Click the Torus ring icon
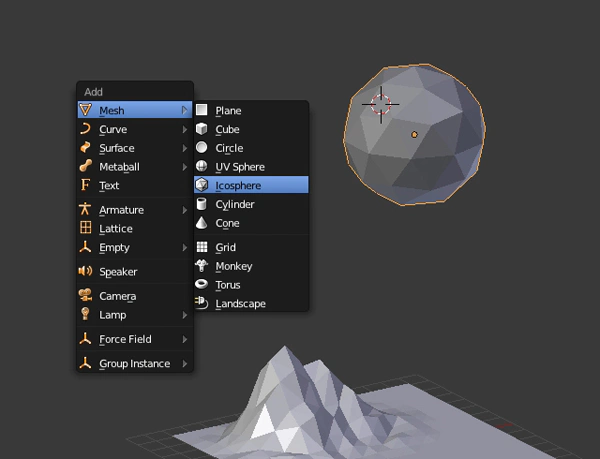This screenshot has height=459, width=600. click(x=202, y=285)
